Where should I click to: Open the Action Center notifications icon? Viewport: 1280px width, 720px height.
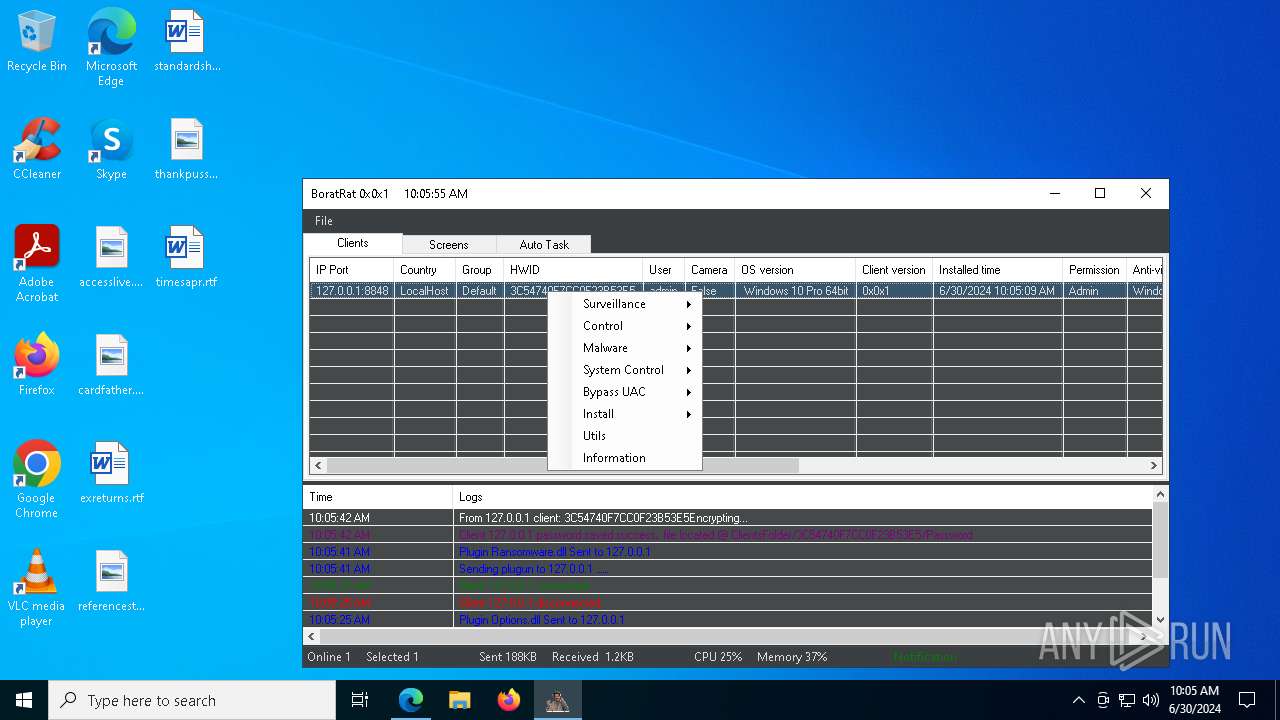[1247, 700]
